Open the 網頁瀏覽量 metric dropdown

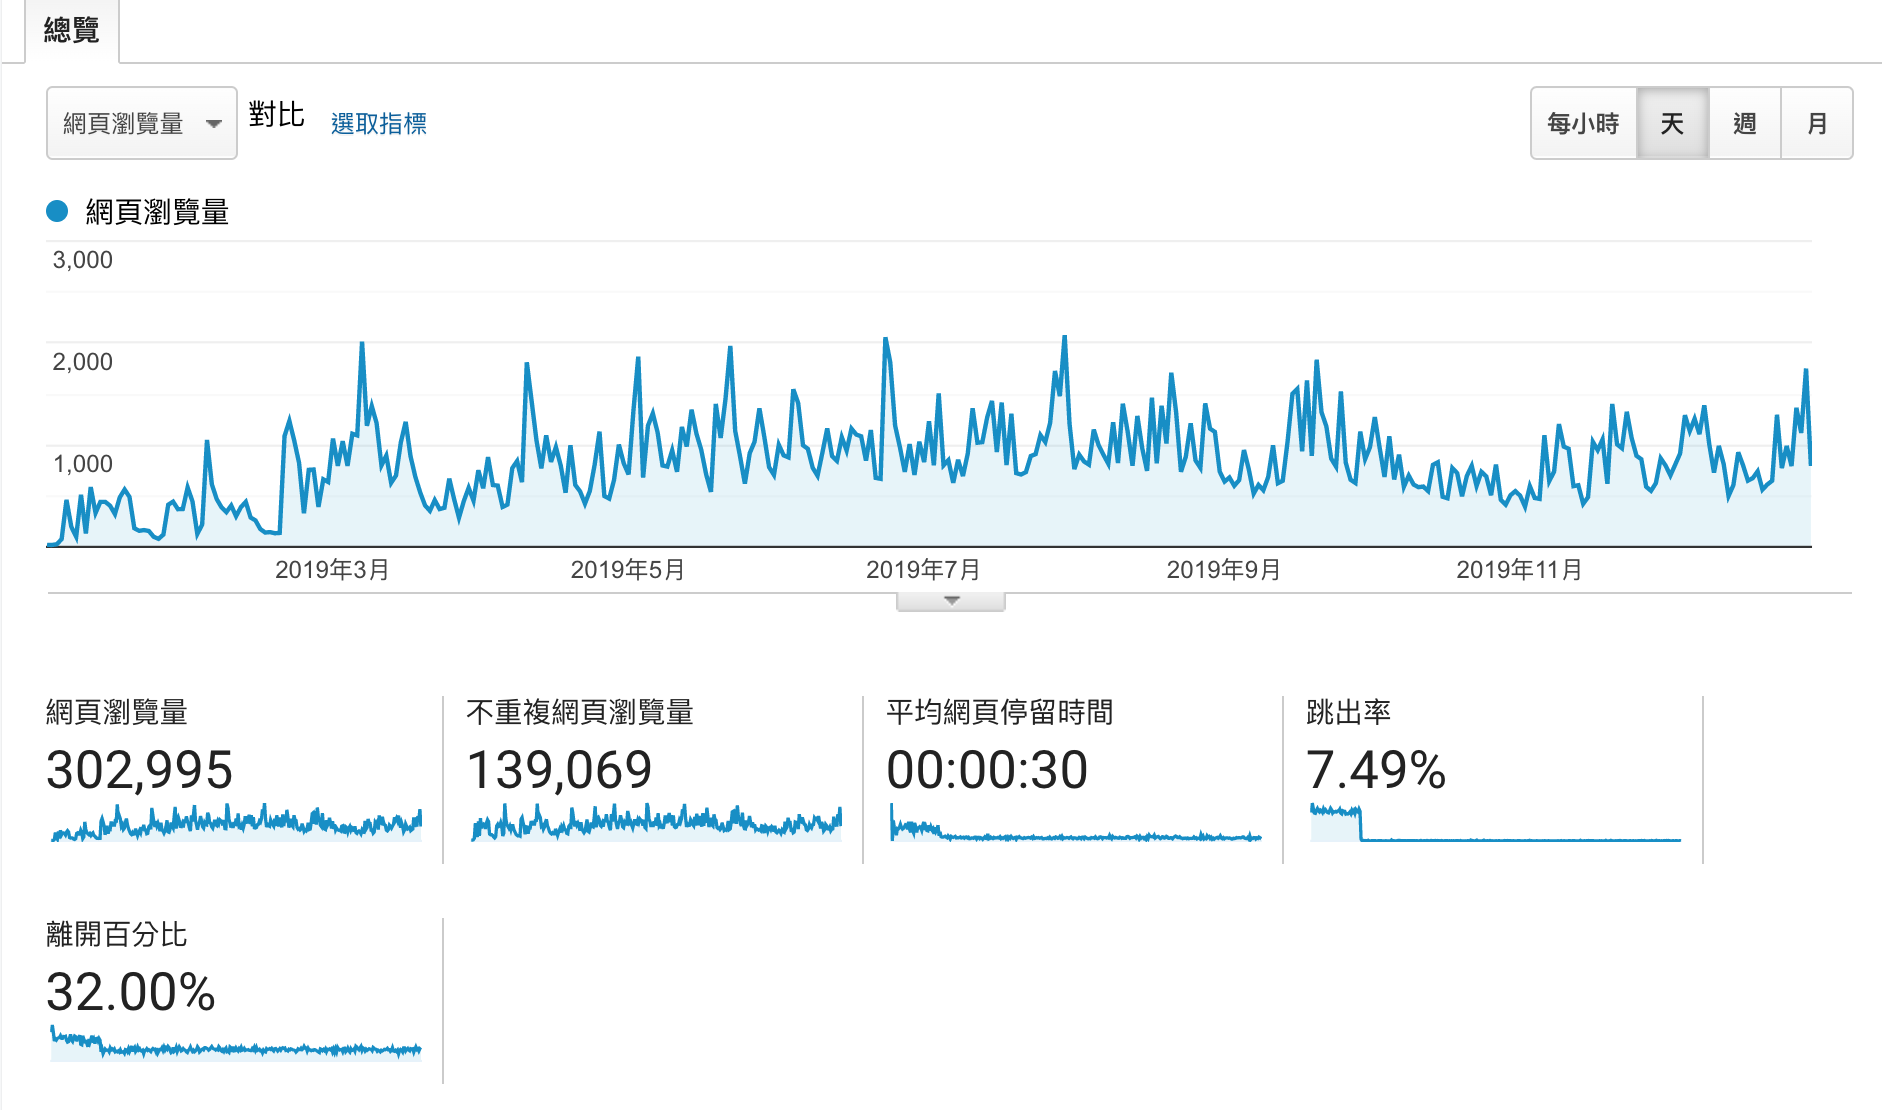pyautogui.click(x=141, y=123)
